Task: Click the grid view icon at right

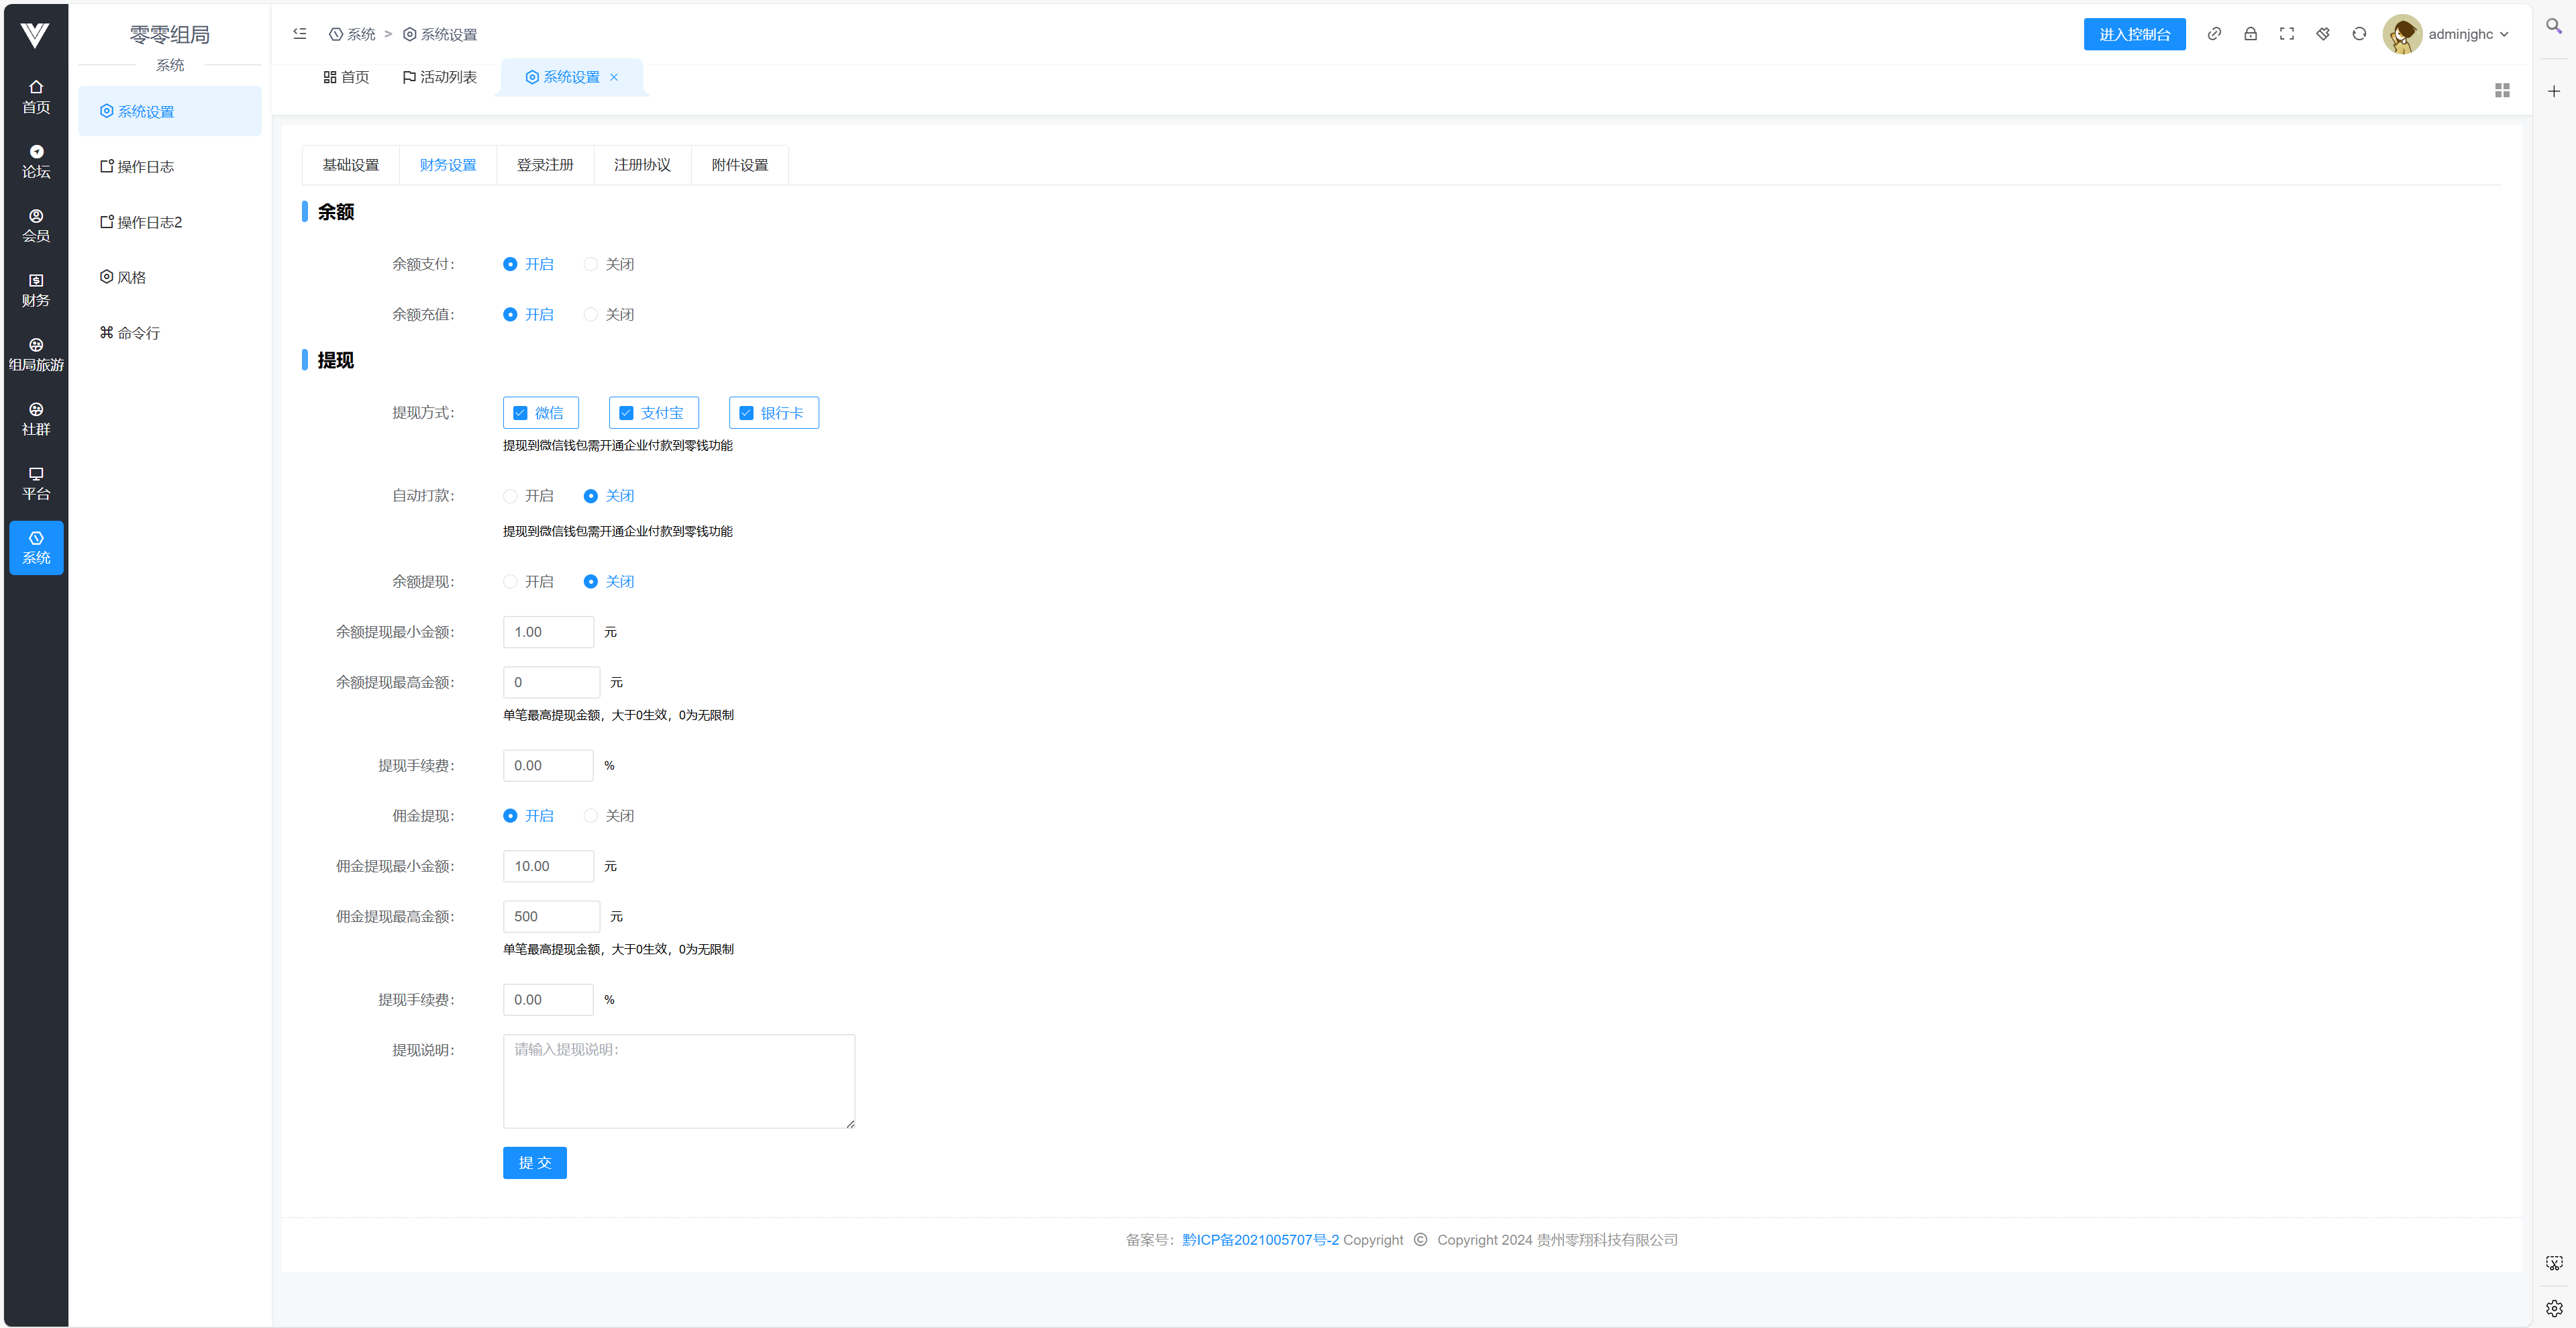Action: pyautogui.click(x=2502, y=91)
